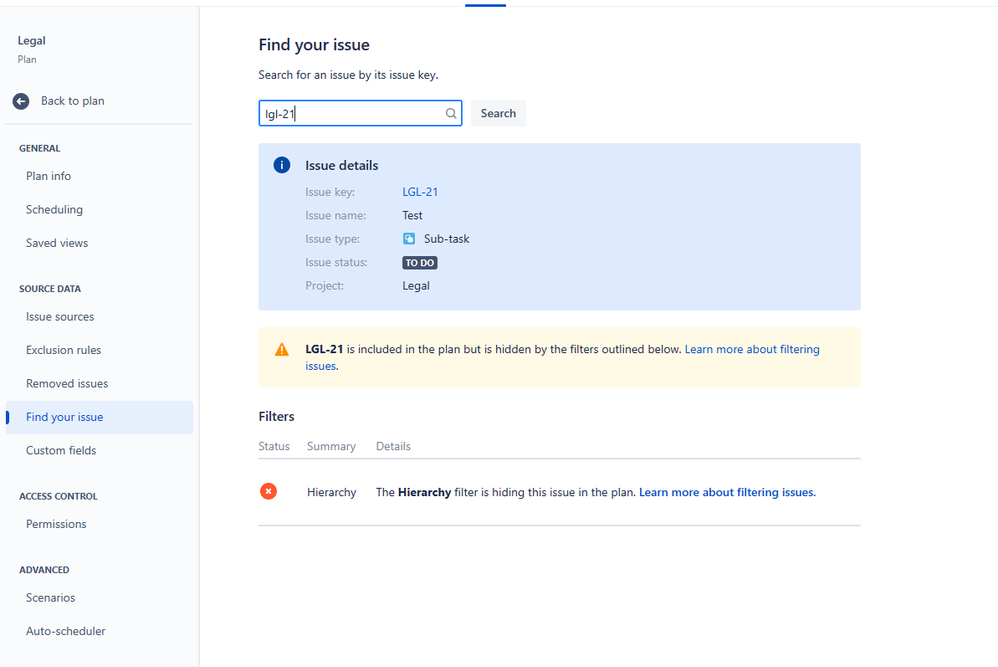Click the Legal plan title
The height and width of the screenshot is (667, 998).
click(x=31, y=41)
